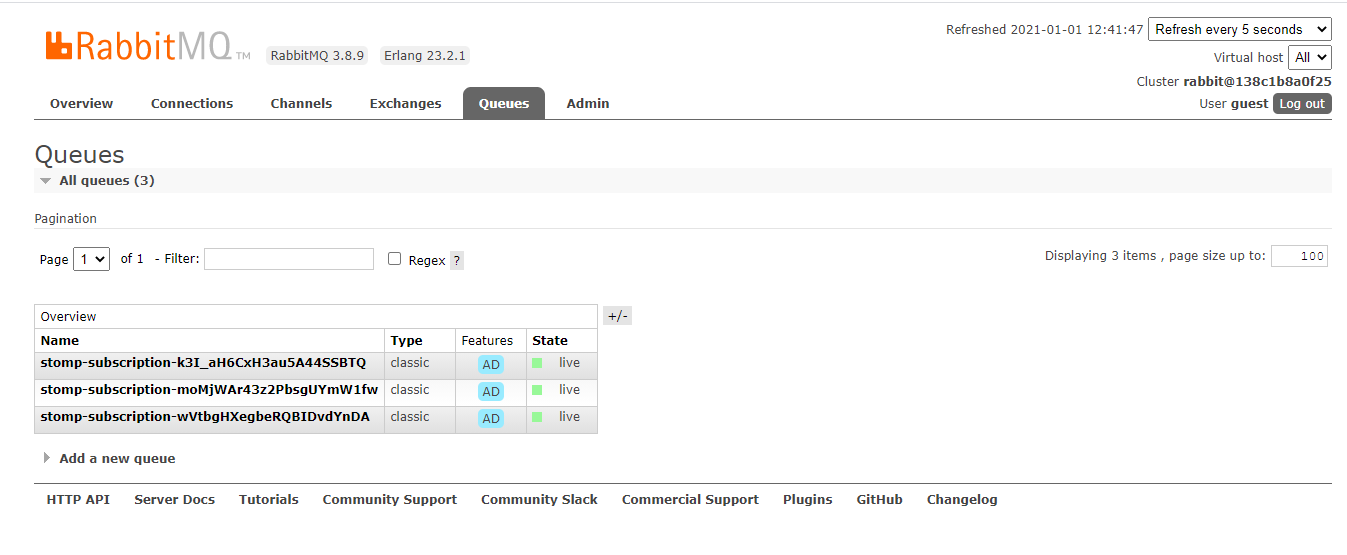Open the Changelog footer link
1347x555 pixels.
pyautogui.click(x=962, y=500)
